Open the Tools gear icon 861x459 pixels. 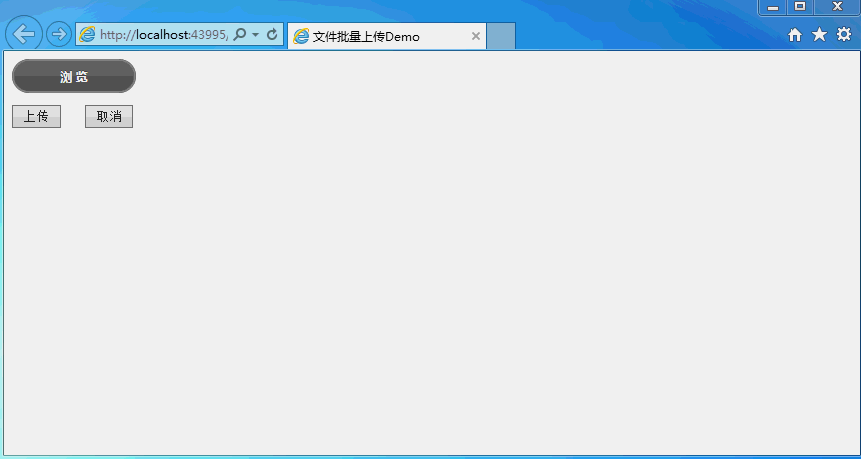pyautogui.click(x=844, y=35)
